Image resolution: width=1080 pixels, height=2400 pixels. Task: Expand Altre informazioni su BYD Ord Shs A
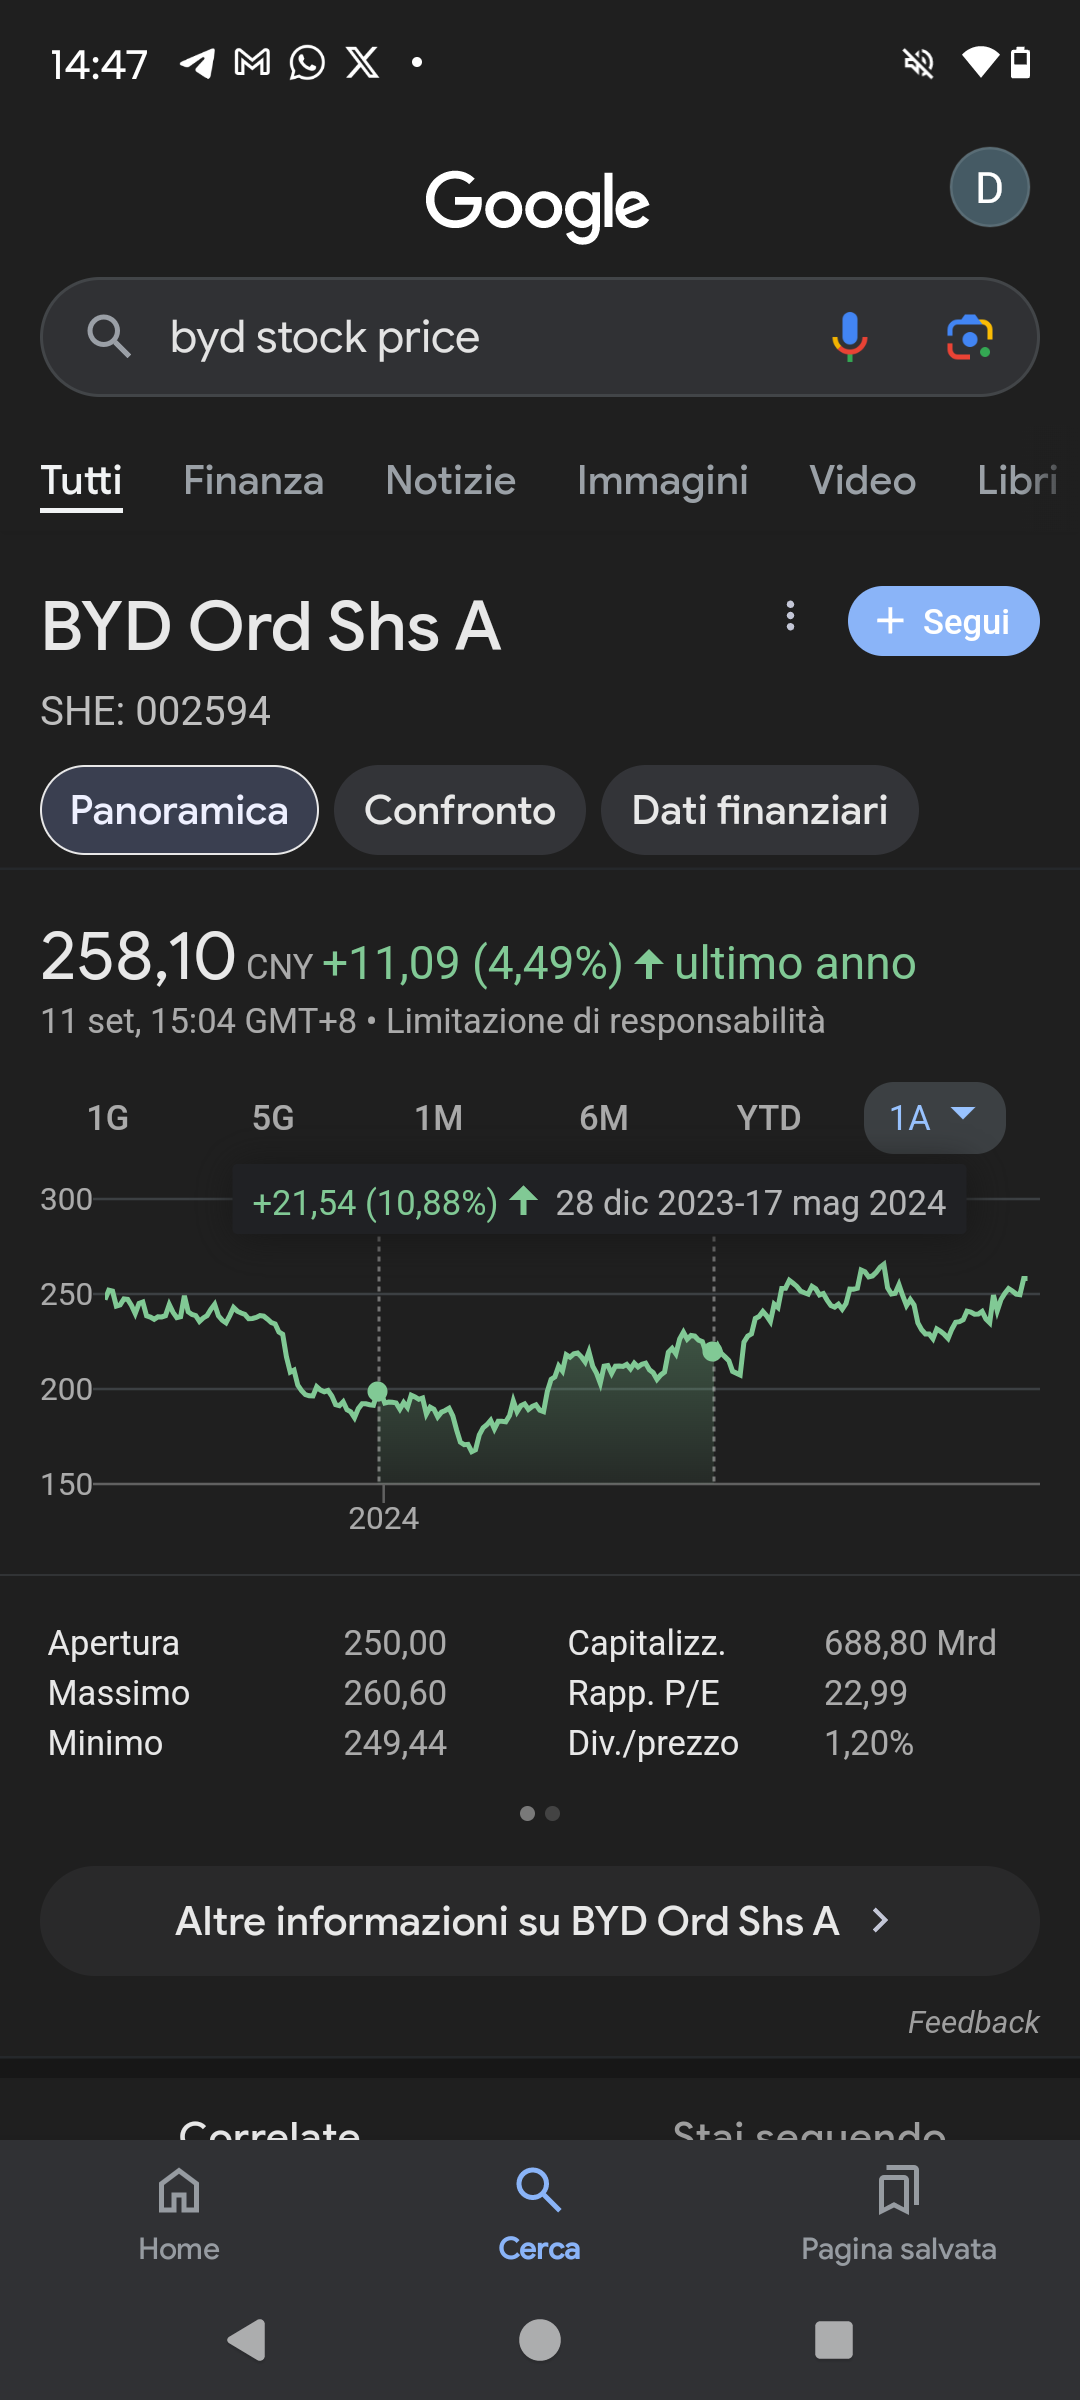tap(540, 1921)
